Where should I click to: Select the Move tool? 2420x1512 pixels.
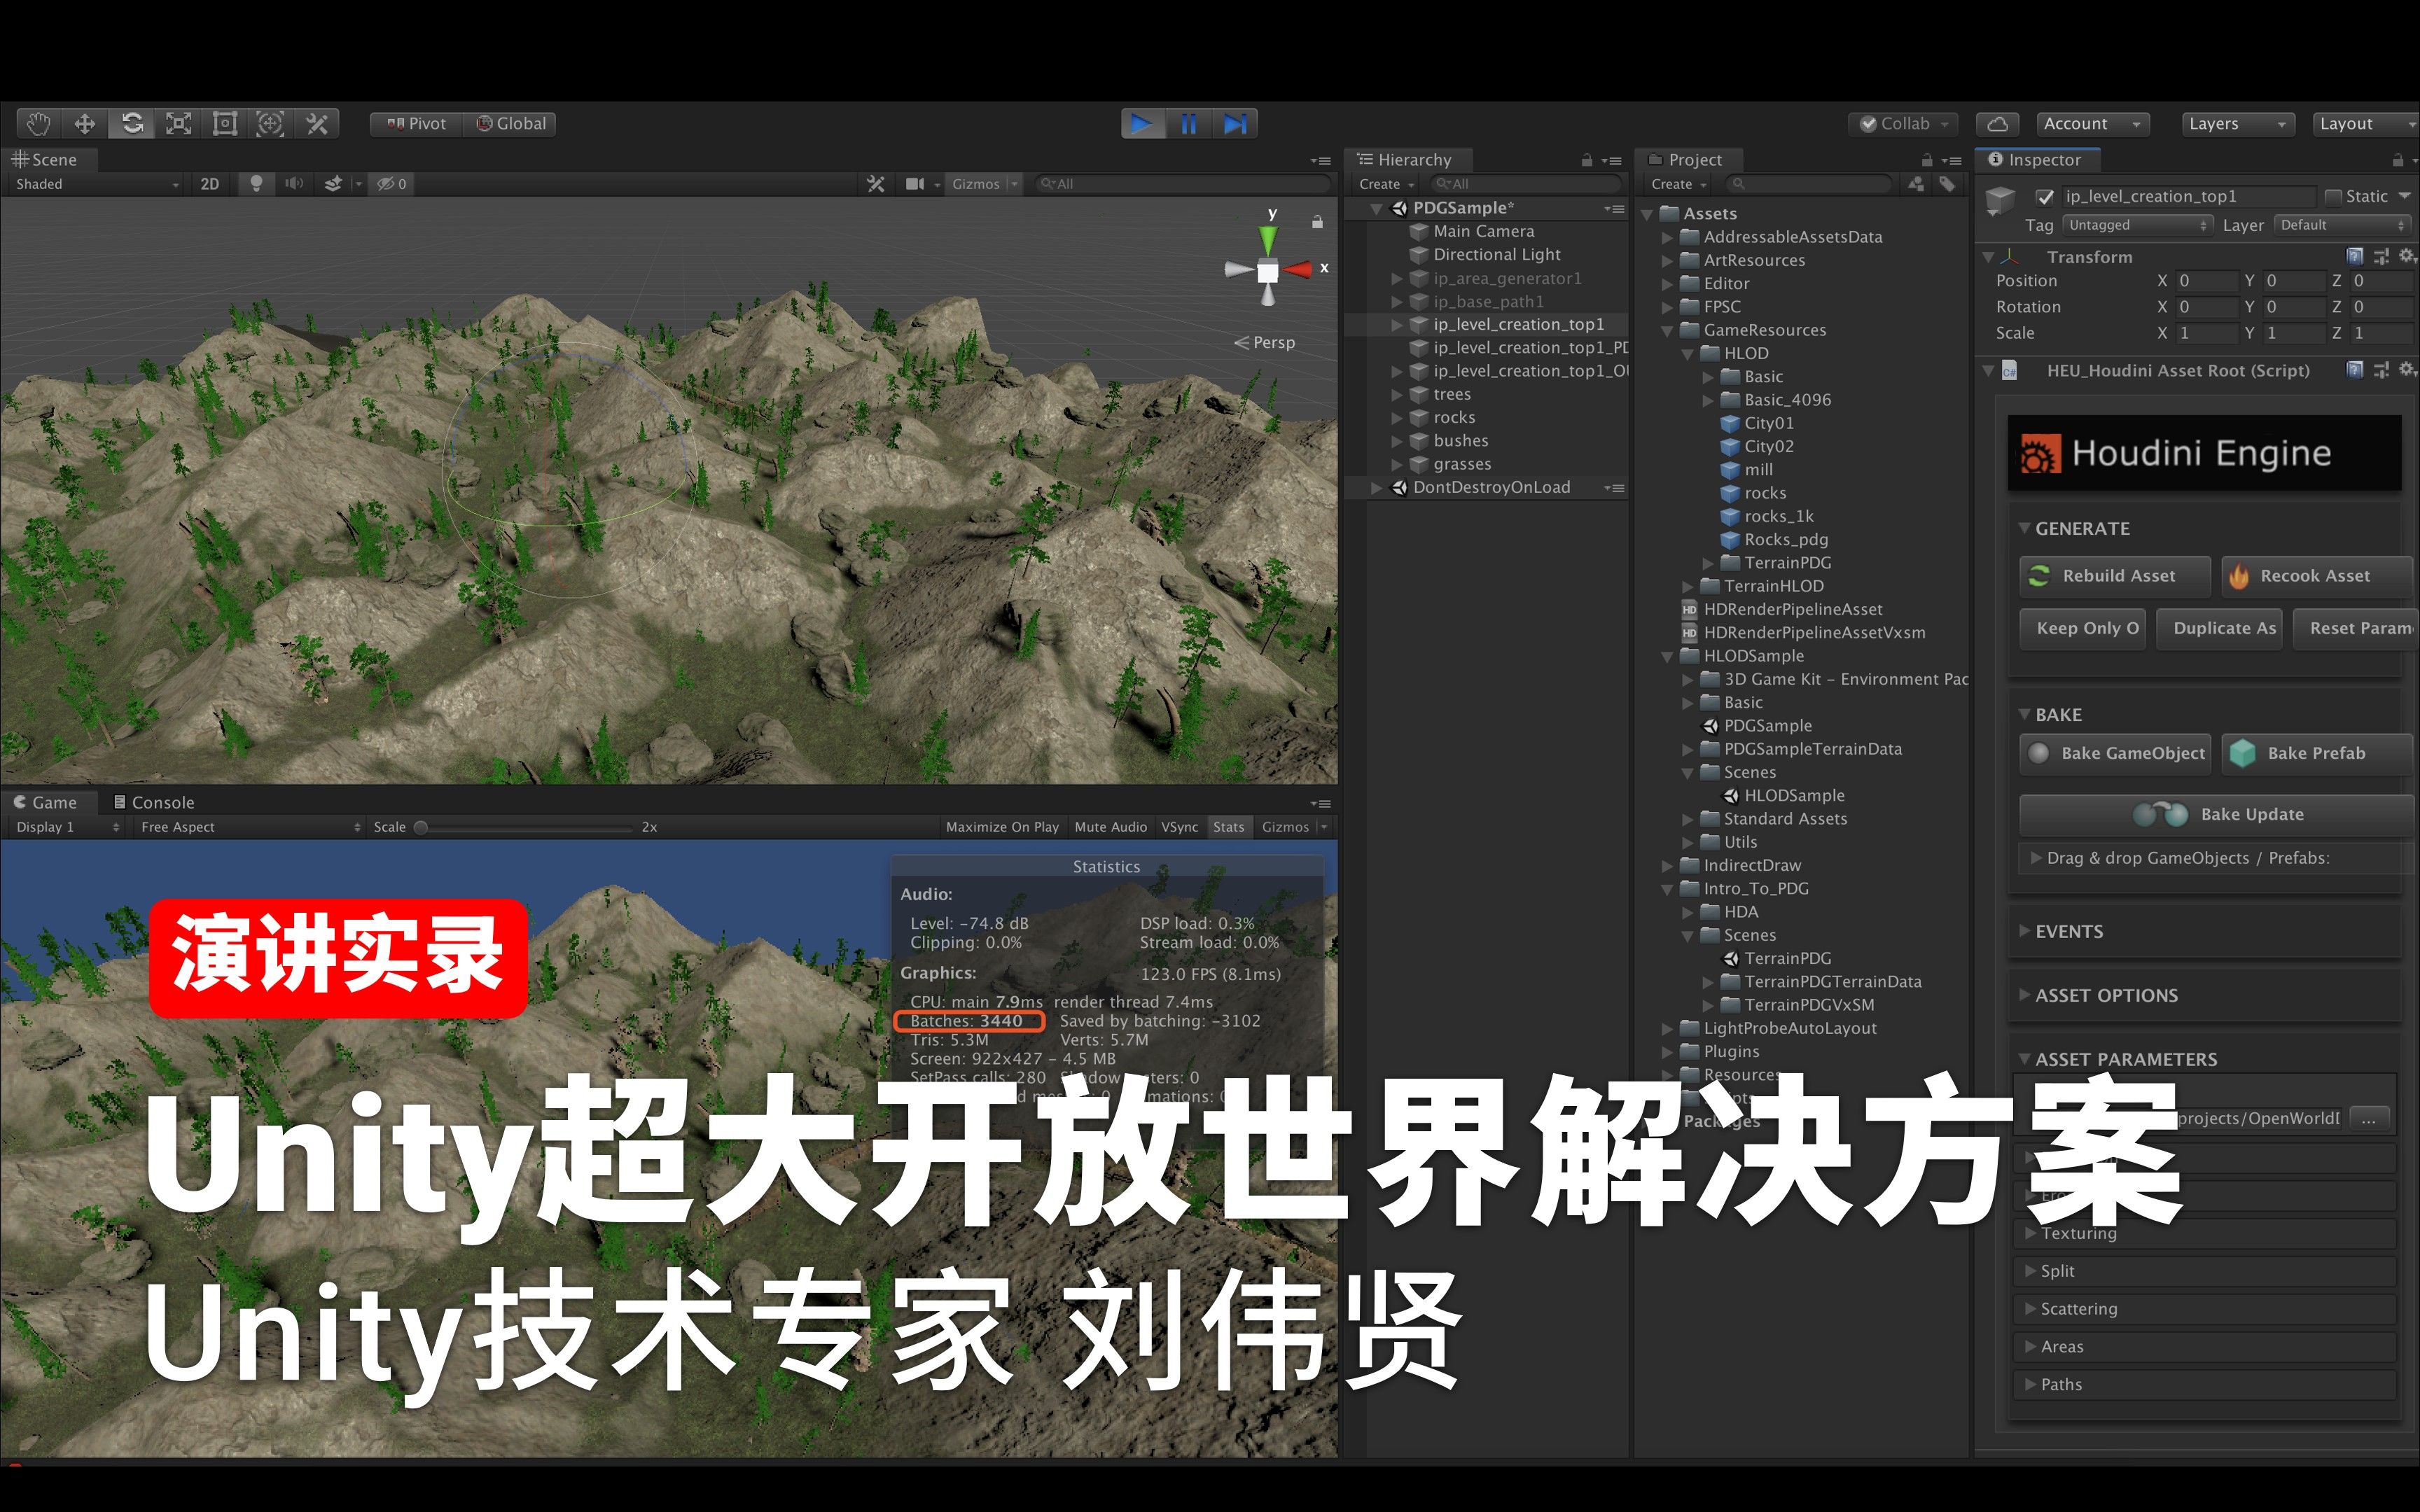click(x=84, y=123)
